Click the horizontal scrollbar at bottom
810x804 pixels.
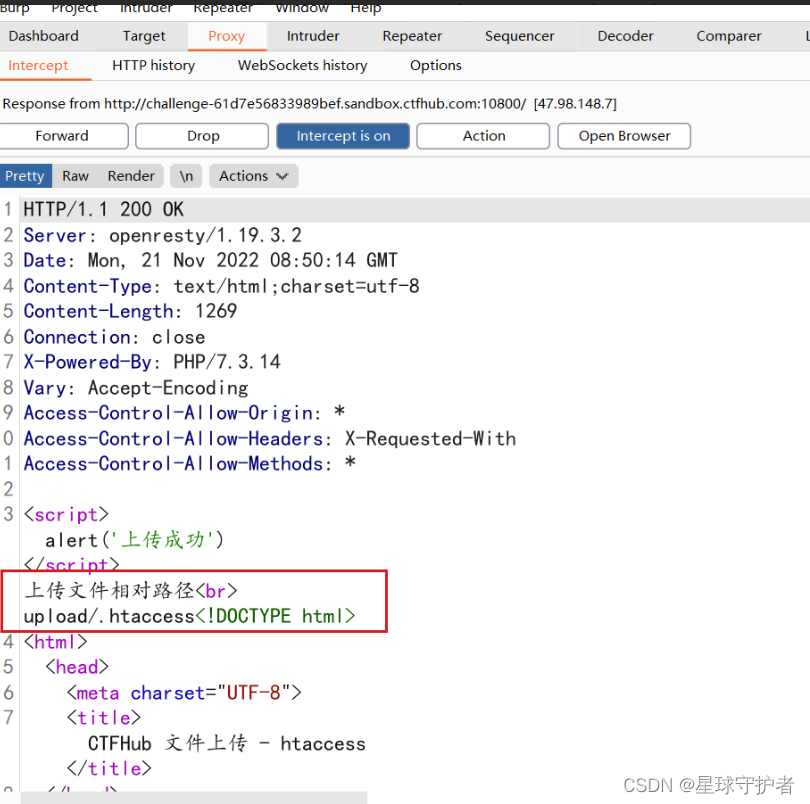194,797
